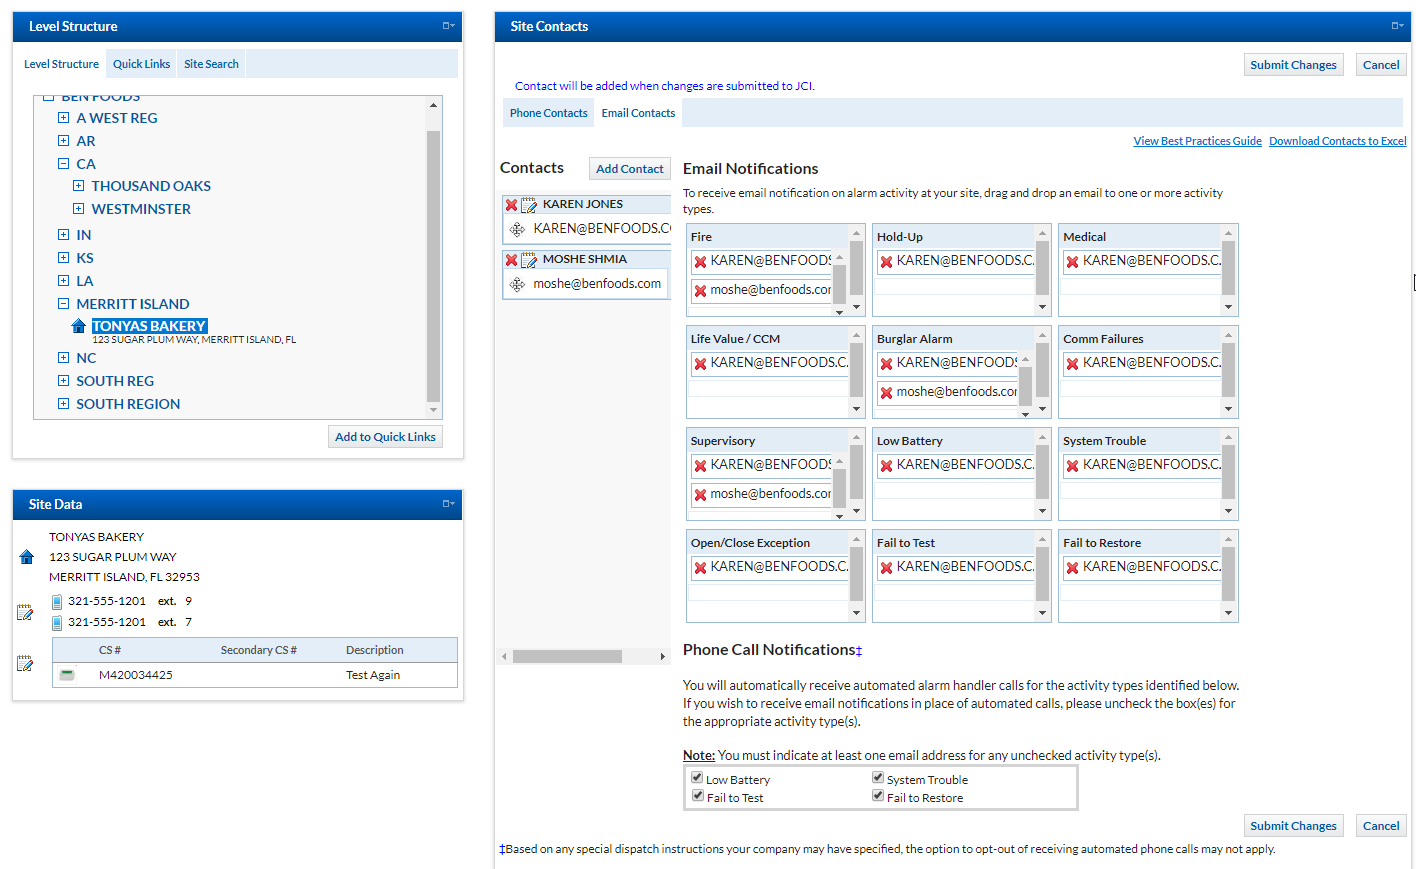Remove KAREN email from Low Battery notifications
Viewport: 1416px width, 869px height.
pyautogui.click(x=886, y=466)
